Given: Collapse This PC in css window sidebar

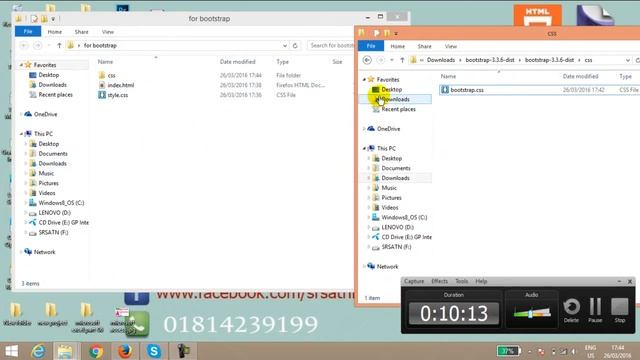Looking at the screenshot, I should click(x=364, y=149).
